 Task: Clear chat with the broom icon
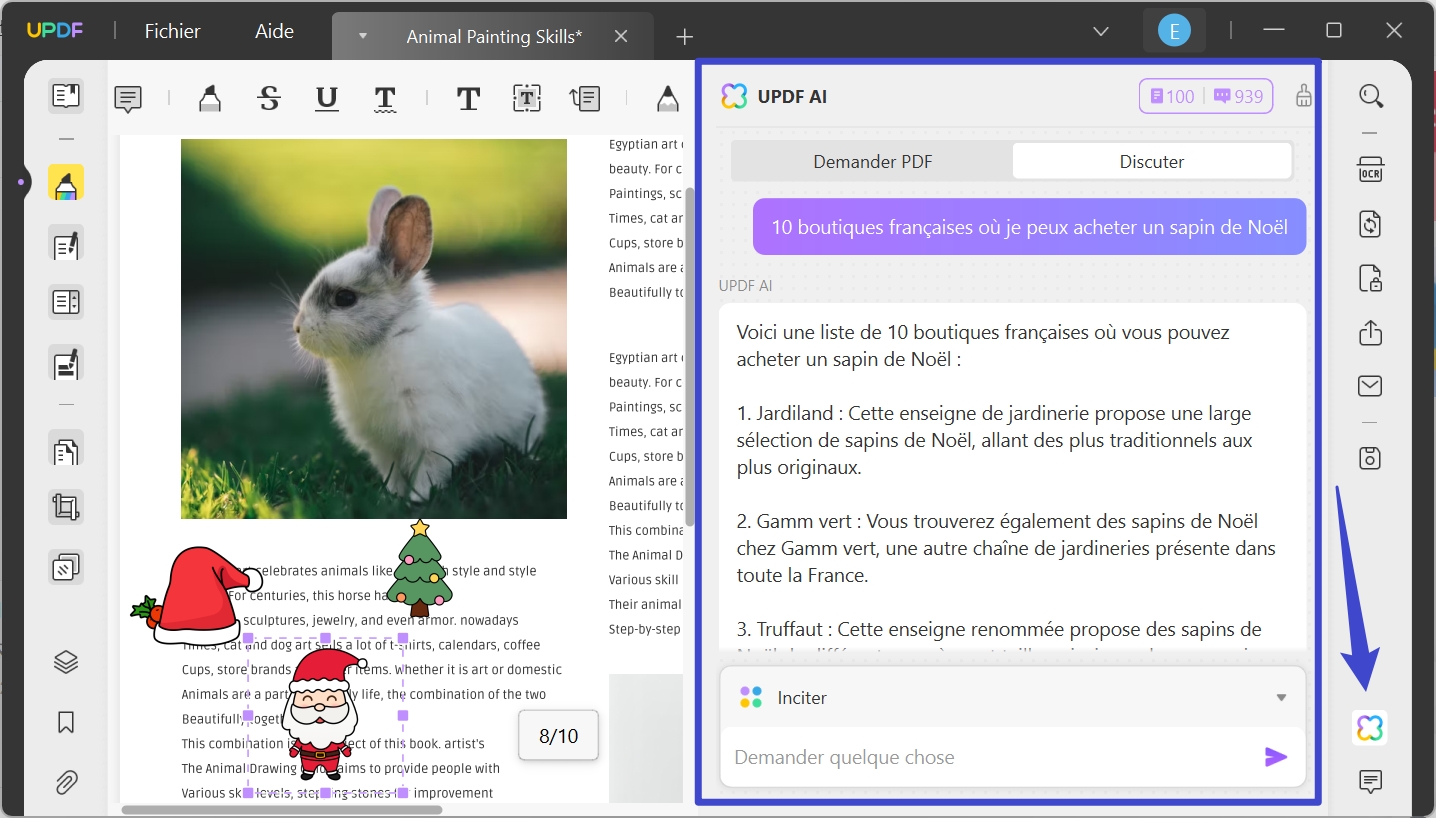tap(1303, 96)
